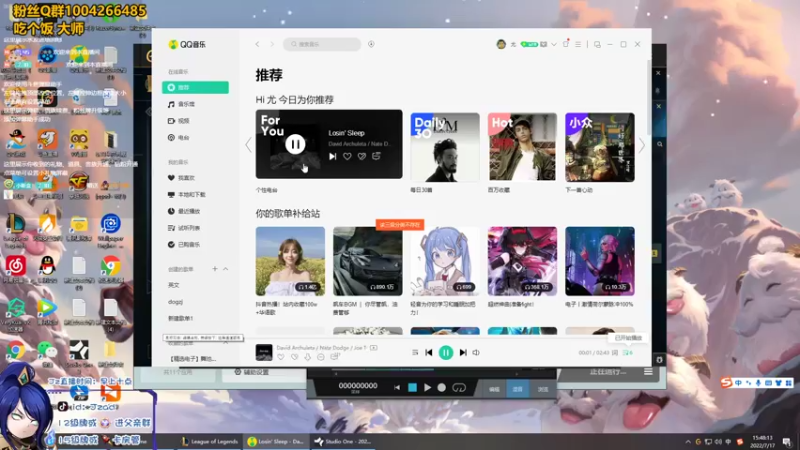
Task: Click record in Studio One transport
Action: point(442,388)
